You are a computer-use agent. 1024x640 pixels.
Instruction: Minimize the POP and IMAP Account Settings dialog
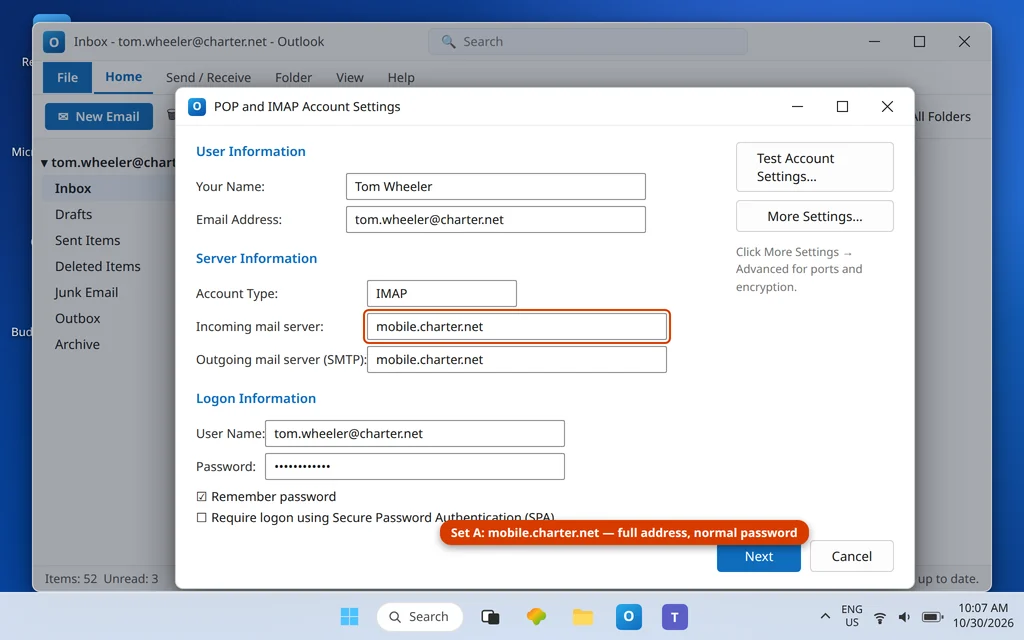click(x=797, y=106)
